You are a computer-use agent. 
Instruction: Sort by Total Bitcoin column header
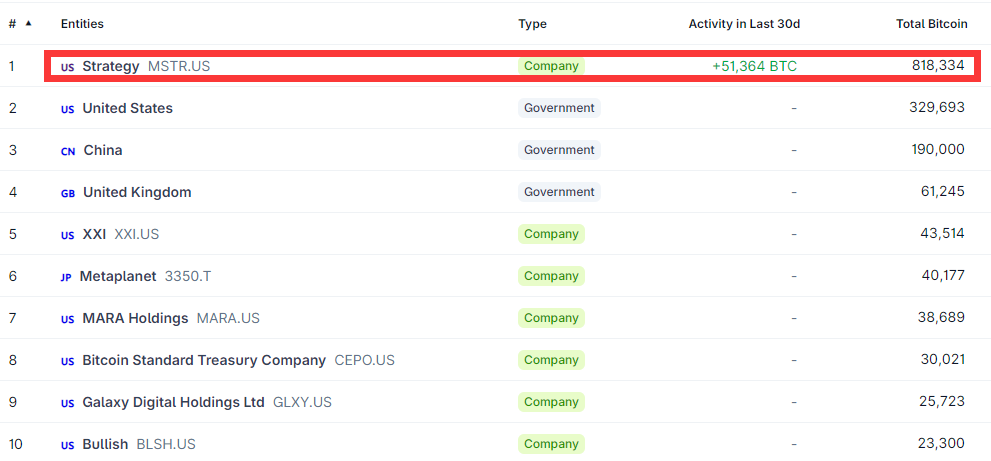coord(932,24)
